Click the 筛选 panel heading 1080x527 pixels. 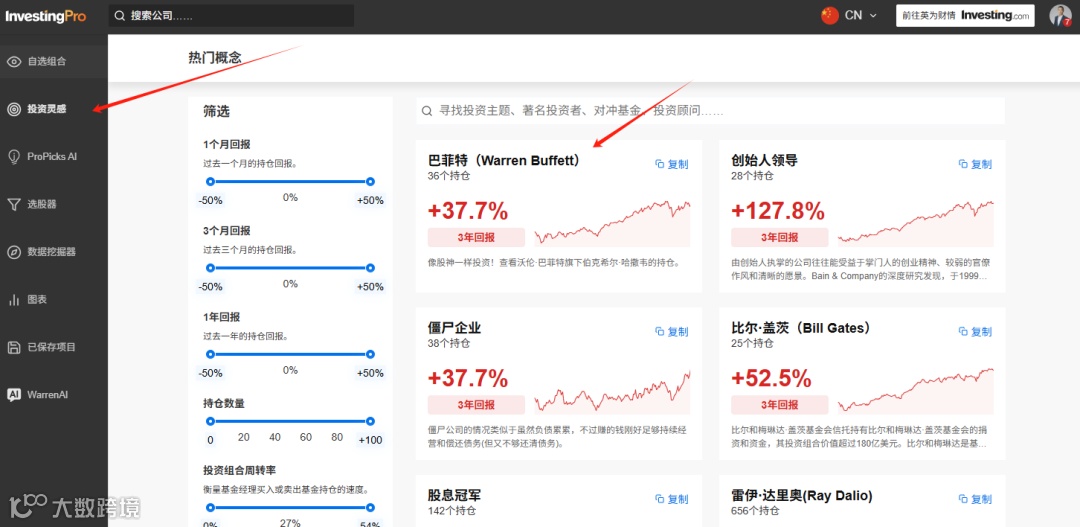pos(216,111)
